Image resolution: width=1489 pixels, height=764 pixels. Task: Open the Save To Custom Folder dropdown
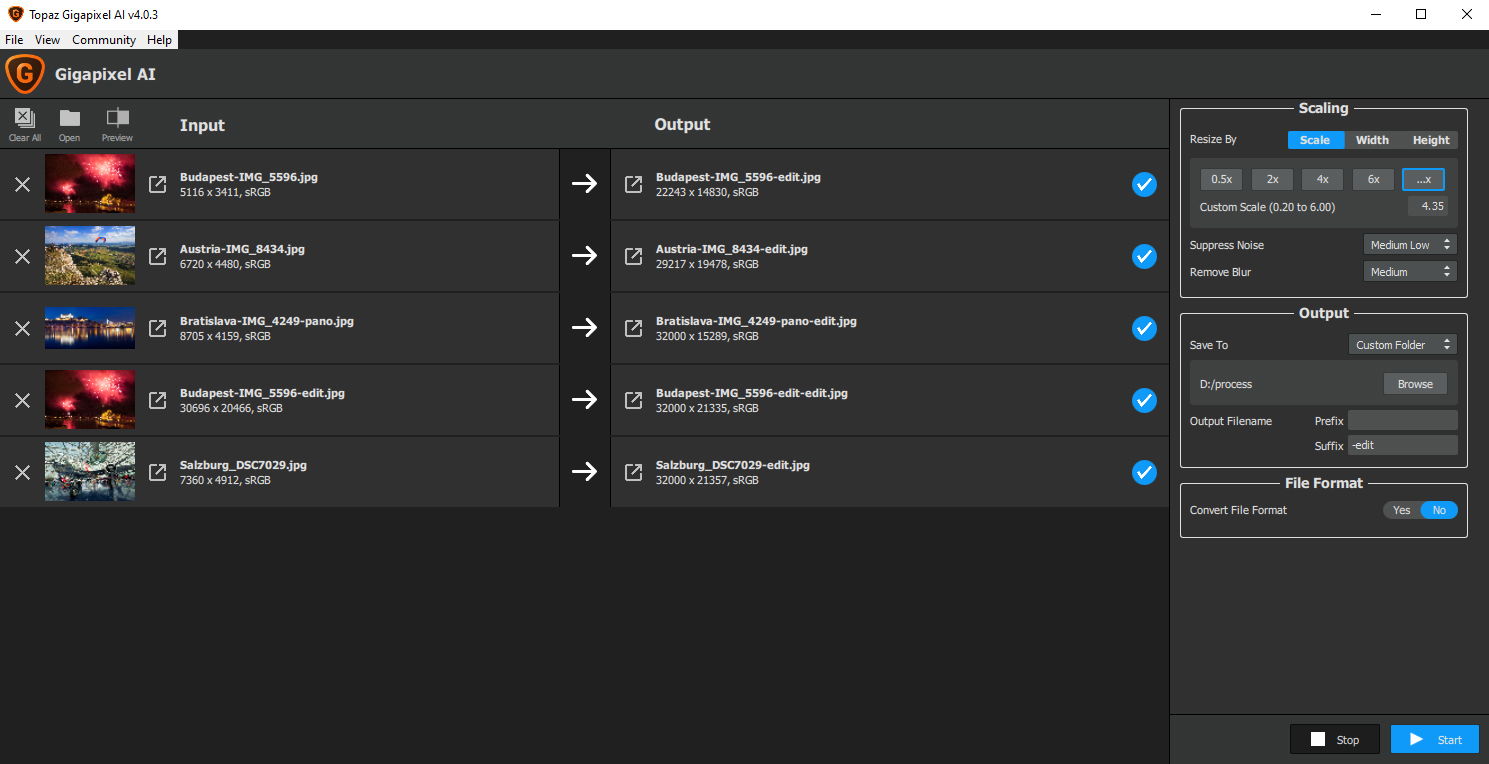[1402, 345]
